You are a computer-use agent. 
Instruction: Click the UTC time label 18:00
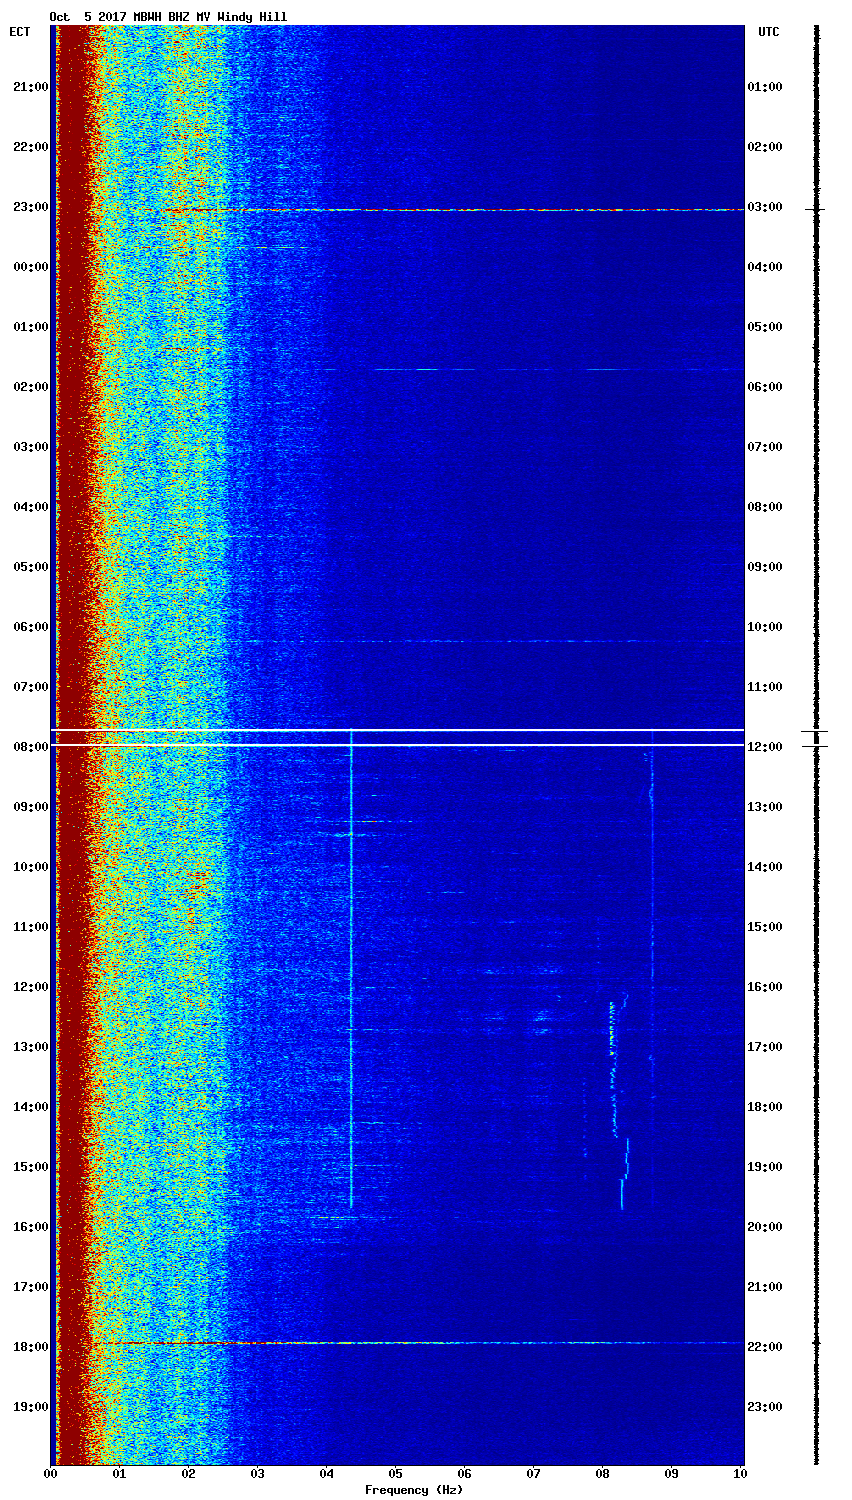pyautogui.click(x=765, y=1107)
